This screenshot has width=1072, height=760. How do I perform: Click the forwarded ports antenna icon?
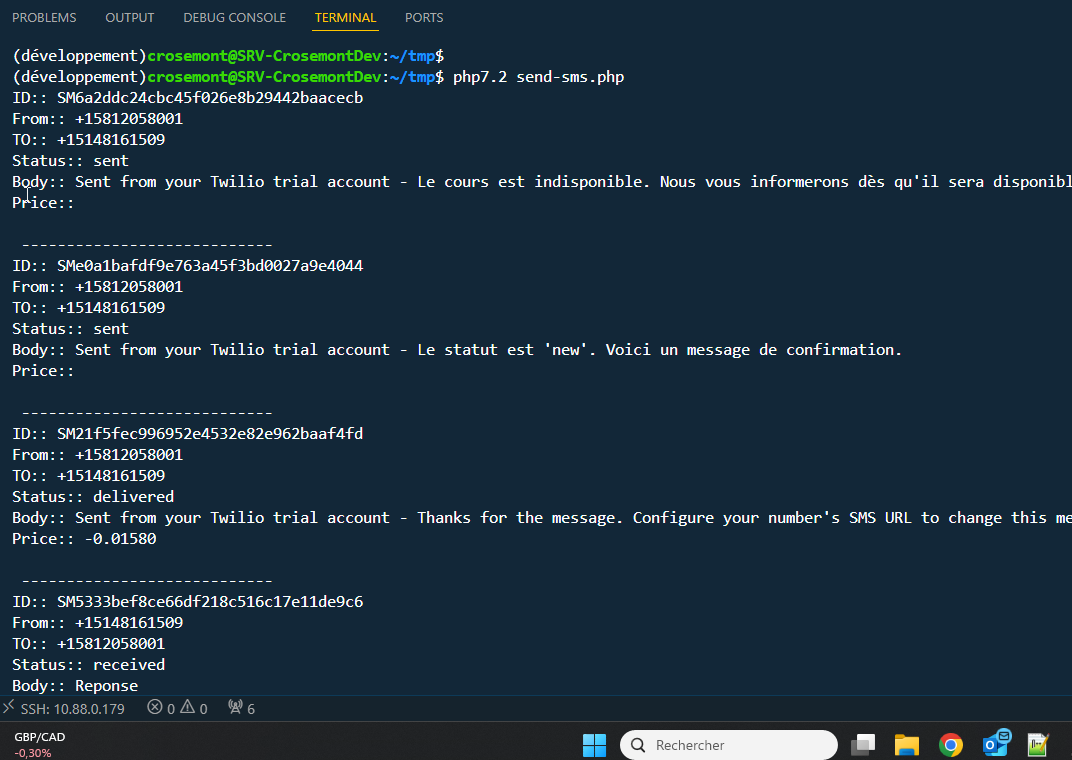tap(241, 709)
